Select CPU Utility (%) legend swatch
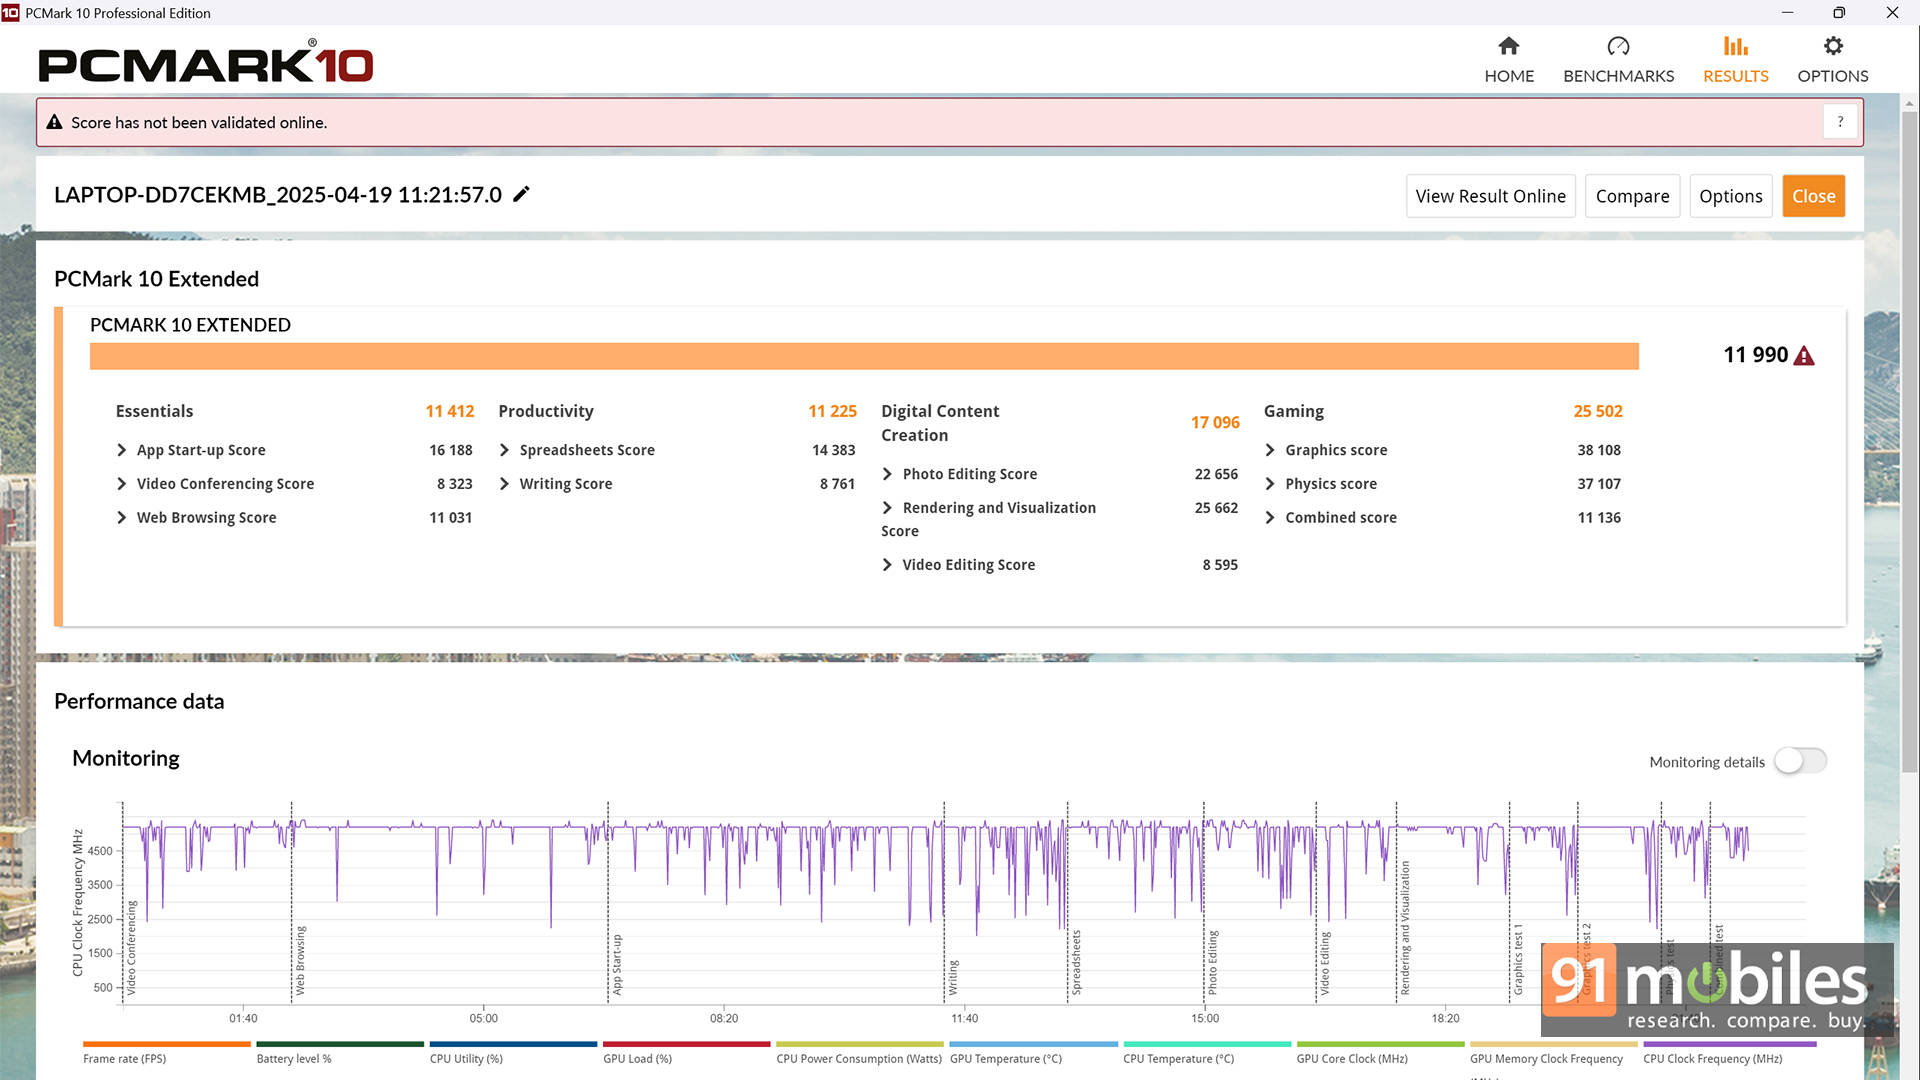Viewport: 1920px width, 1080px height. pyautogui.click(x=513, y=1044)
